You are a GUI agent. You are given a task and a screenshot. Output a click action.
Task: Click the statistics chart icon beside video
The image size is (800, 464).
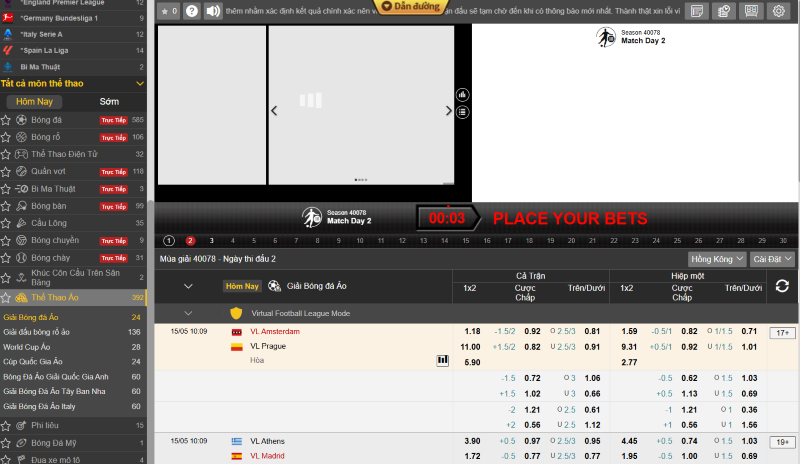coord(462,95)
